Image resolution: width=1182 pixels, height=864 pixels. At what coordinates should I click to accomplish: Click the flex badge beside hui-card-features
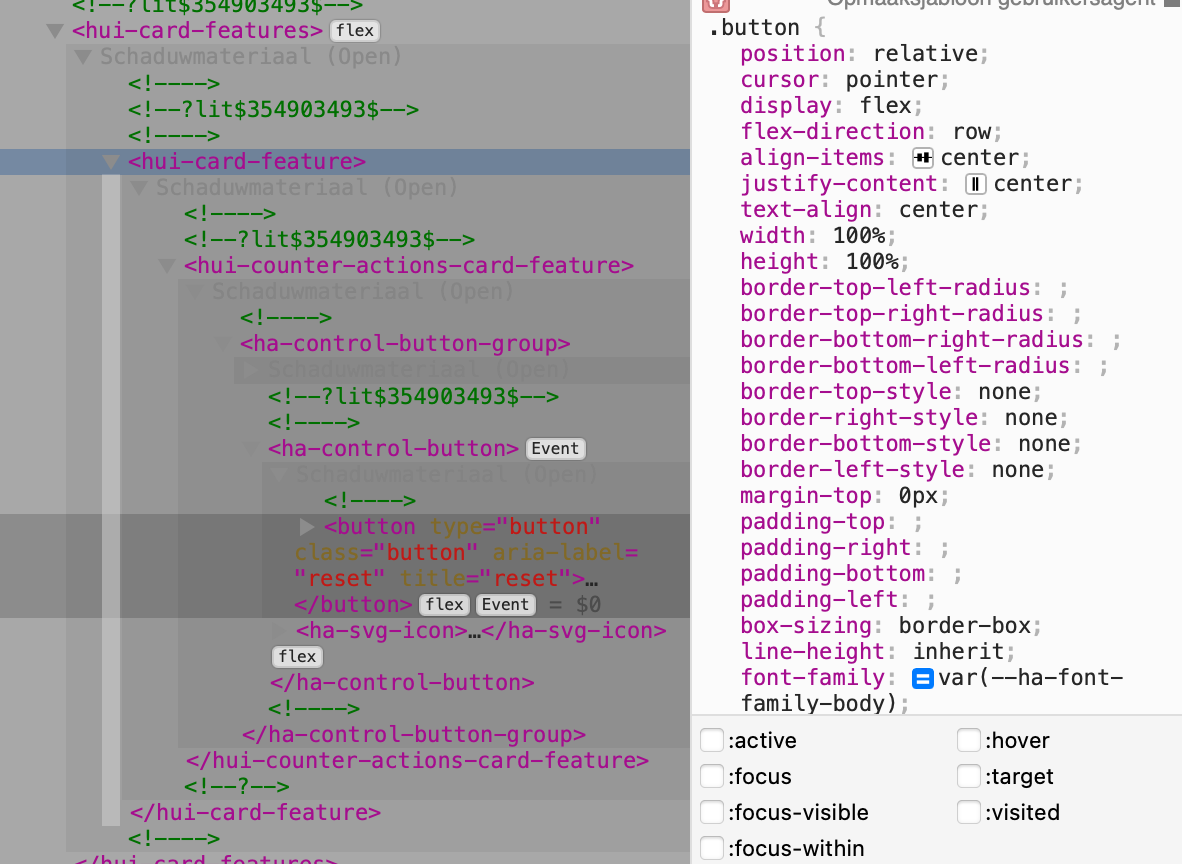[x=354, y=31]
